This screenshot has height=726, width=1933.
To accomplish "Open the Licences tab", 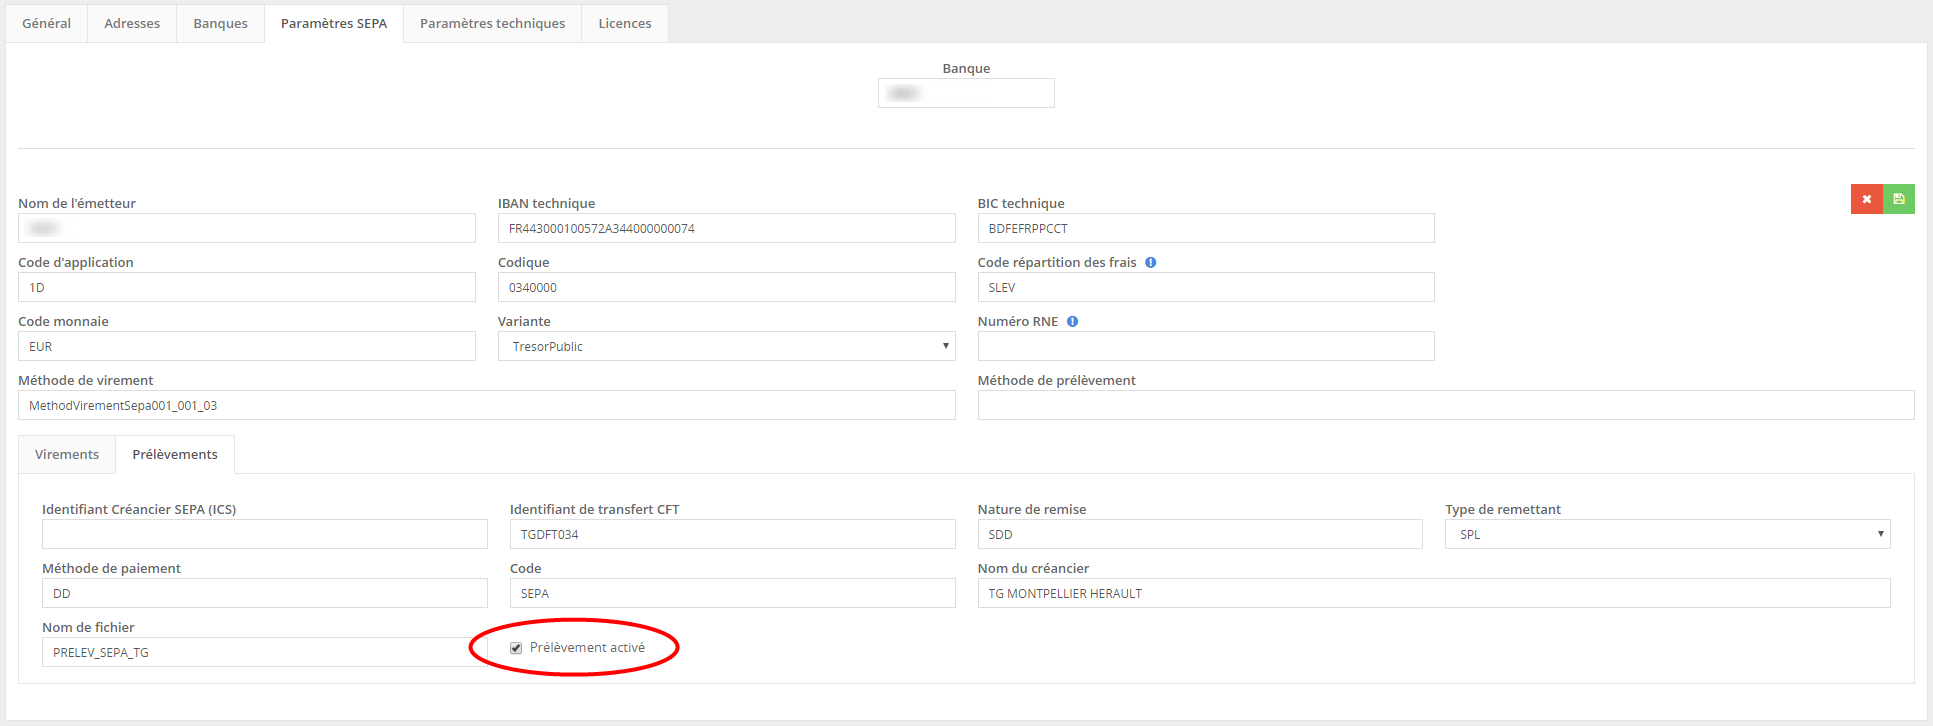I will click(x=625, y=23).
